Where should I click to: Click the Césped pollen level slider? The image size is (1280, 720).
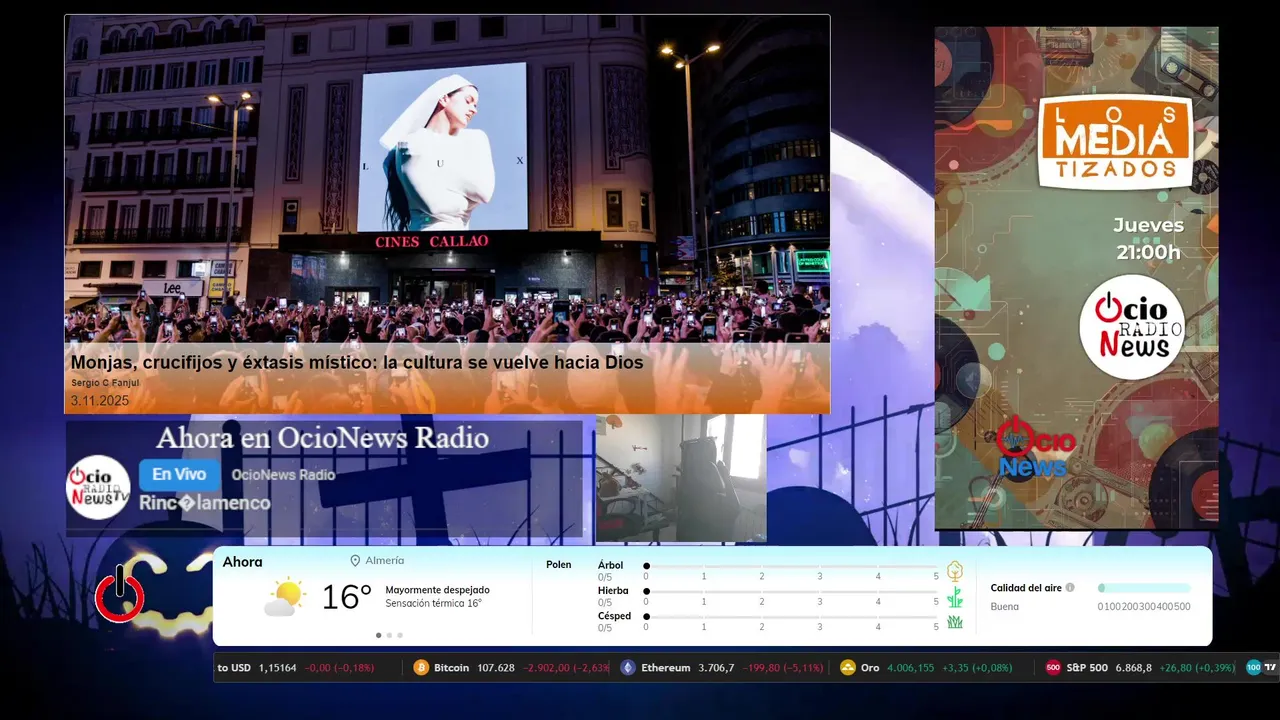pyautogui.click(x=791, y=617)
